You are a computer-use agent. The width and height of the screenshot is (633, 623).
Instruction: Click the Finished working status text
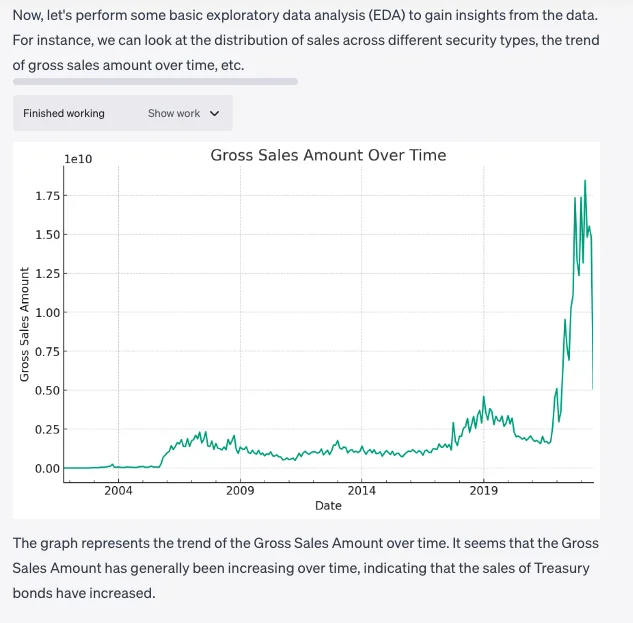[x=64, y=114]
